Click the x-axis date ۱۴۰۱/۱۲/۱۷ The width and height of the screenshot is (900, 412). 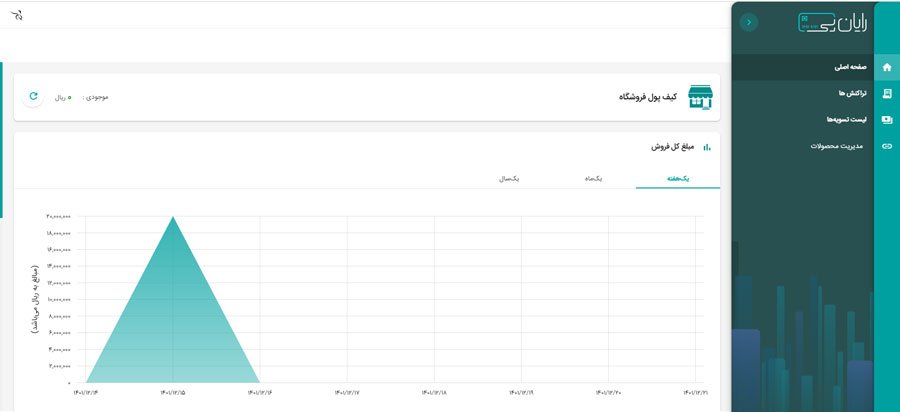click(x=347, y=392)
